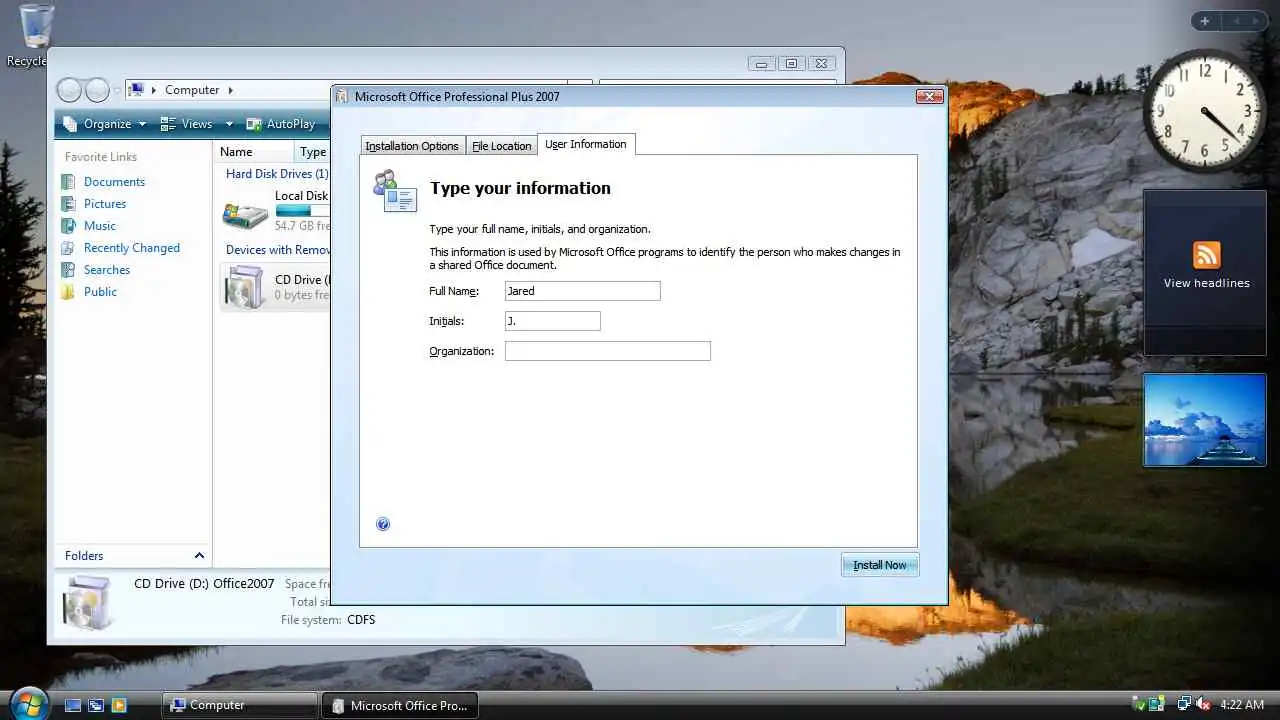
Task: Open the Views dropdown arrow
Action: (229, 124)
